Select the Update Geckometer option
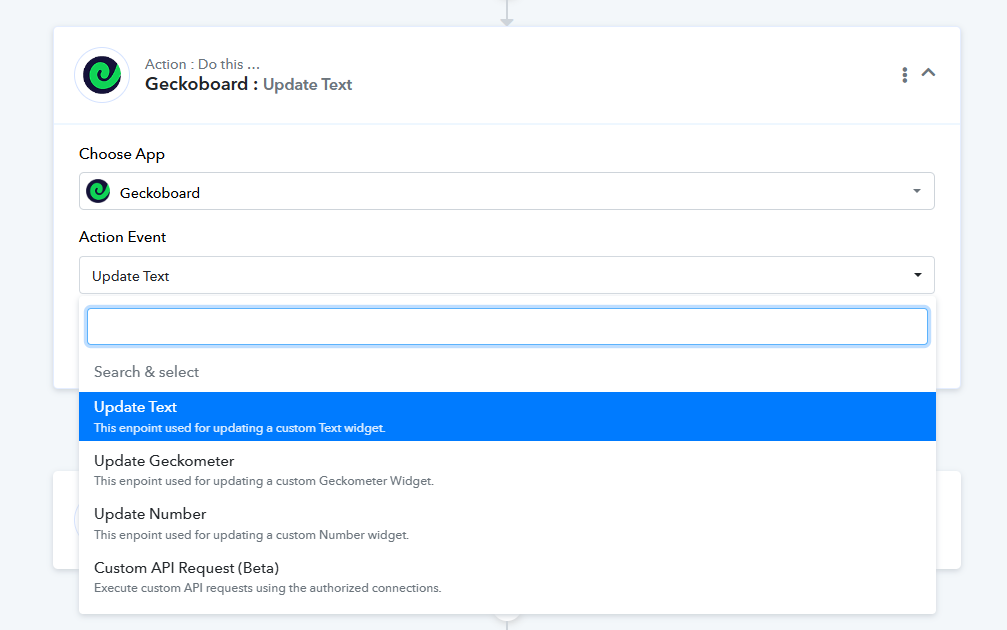Viewport: 1007px width, 630px height. [x=507, y=470]
